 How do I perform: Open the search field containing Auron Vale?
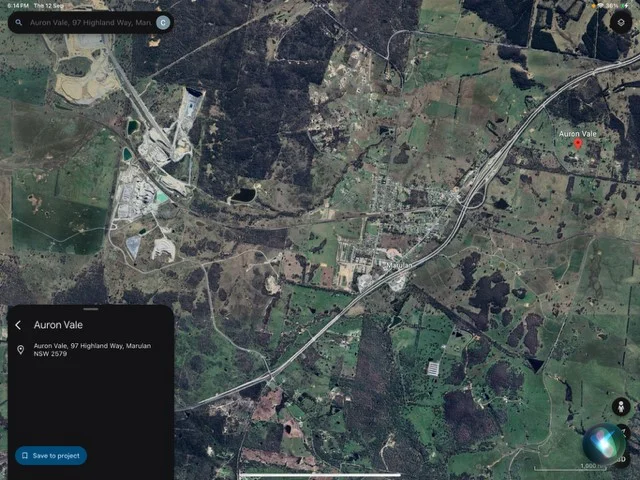[91, 22]
